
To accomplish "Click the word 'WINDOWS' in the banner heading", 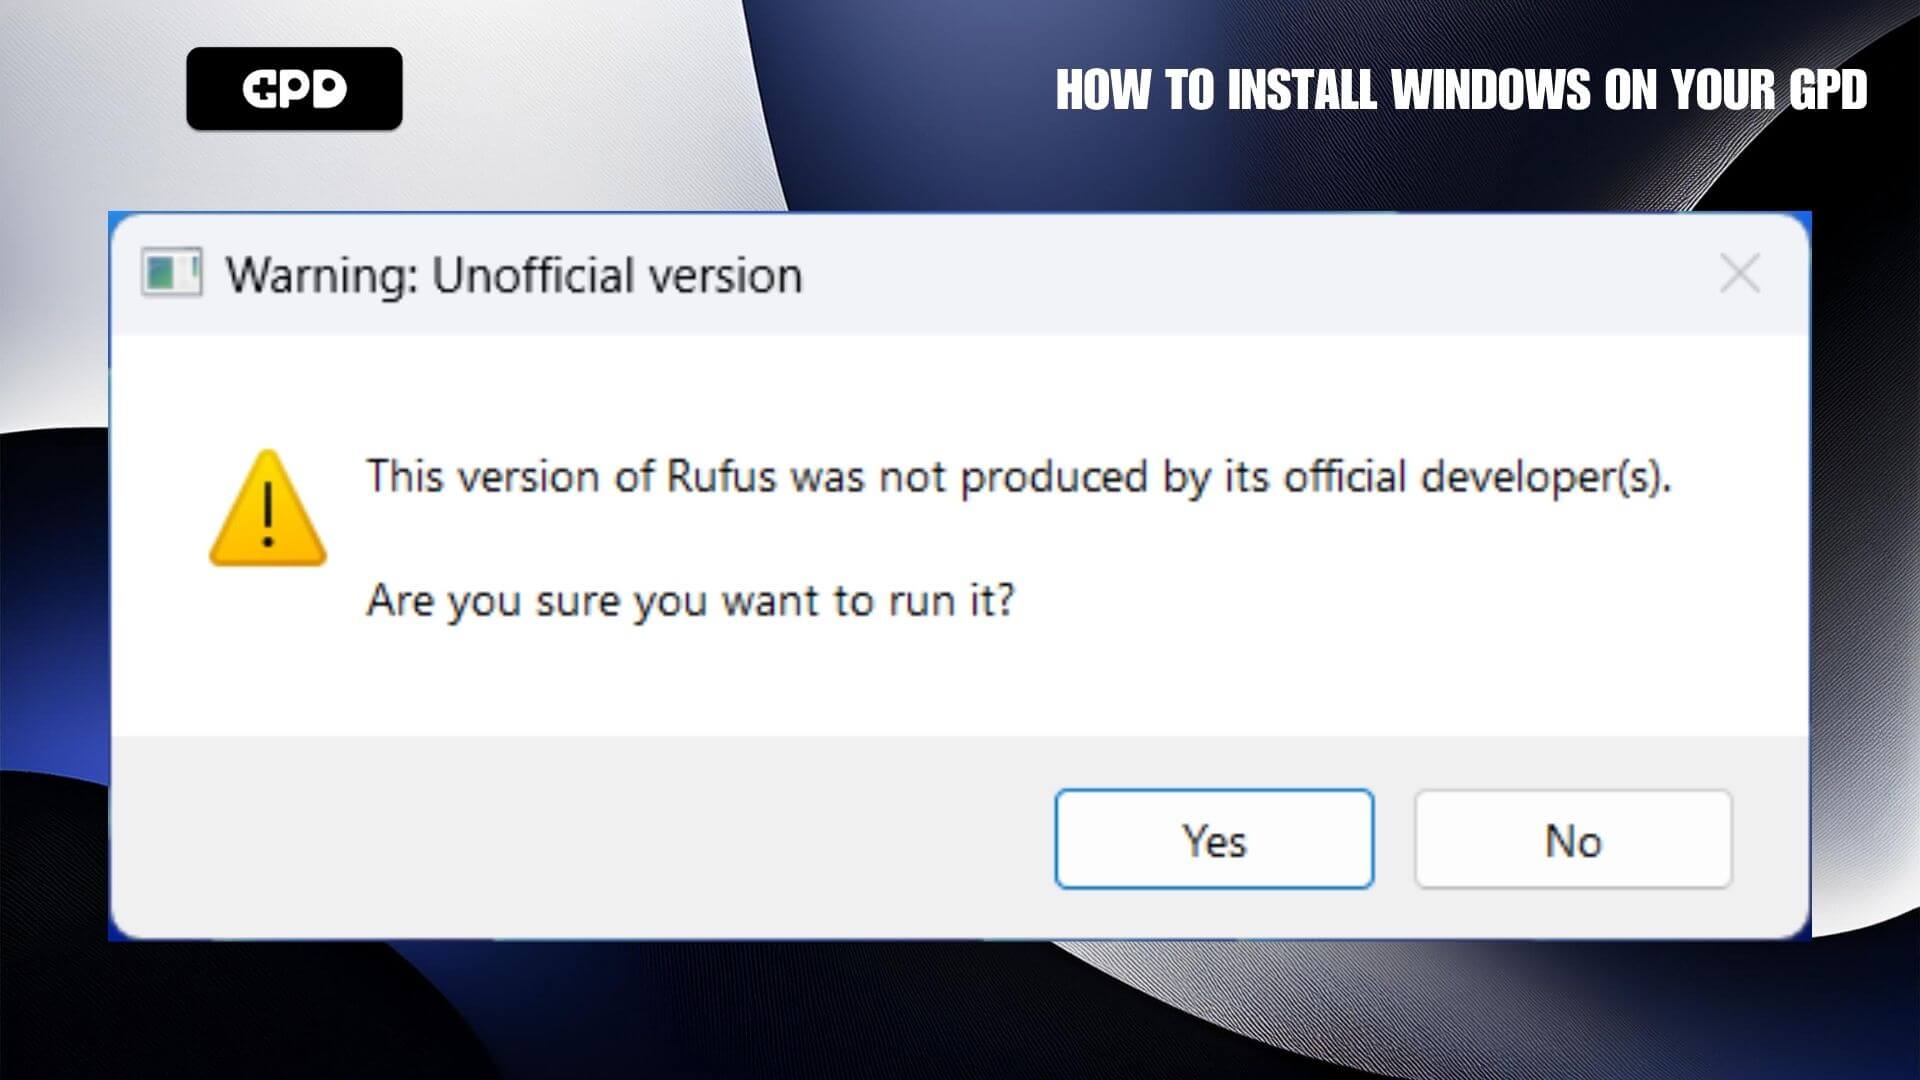I will tap(1492, 90).
